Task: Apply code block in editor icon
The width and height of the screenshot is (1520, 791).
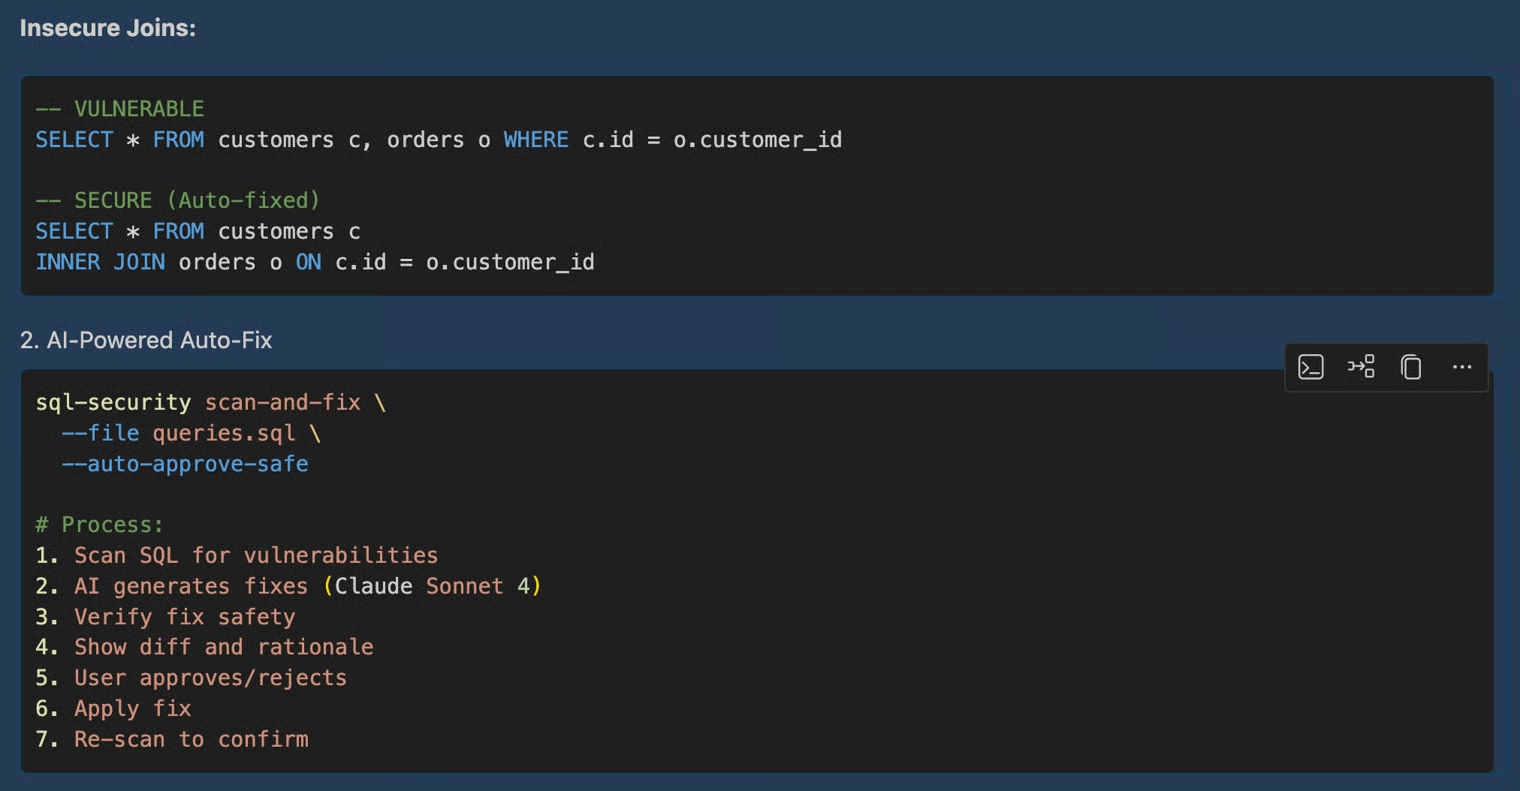Action: click(1360, 367)
